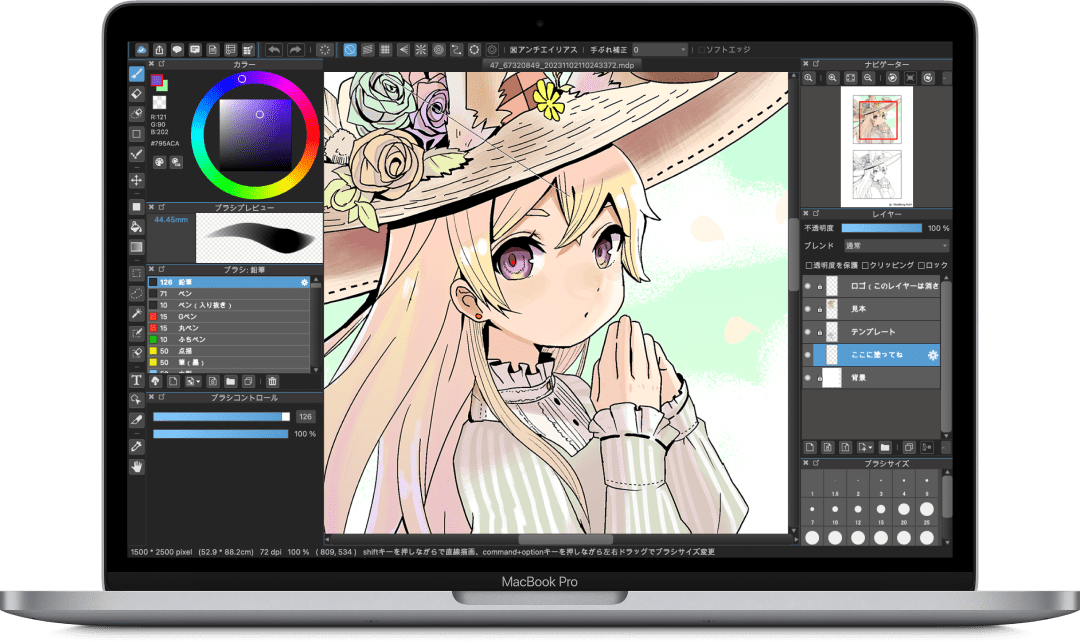Click the delete brush trash button
Image resolution: width=1080 pixels, height=643 pixels.
point(272,381)
